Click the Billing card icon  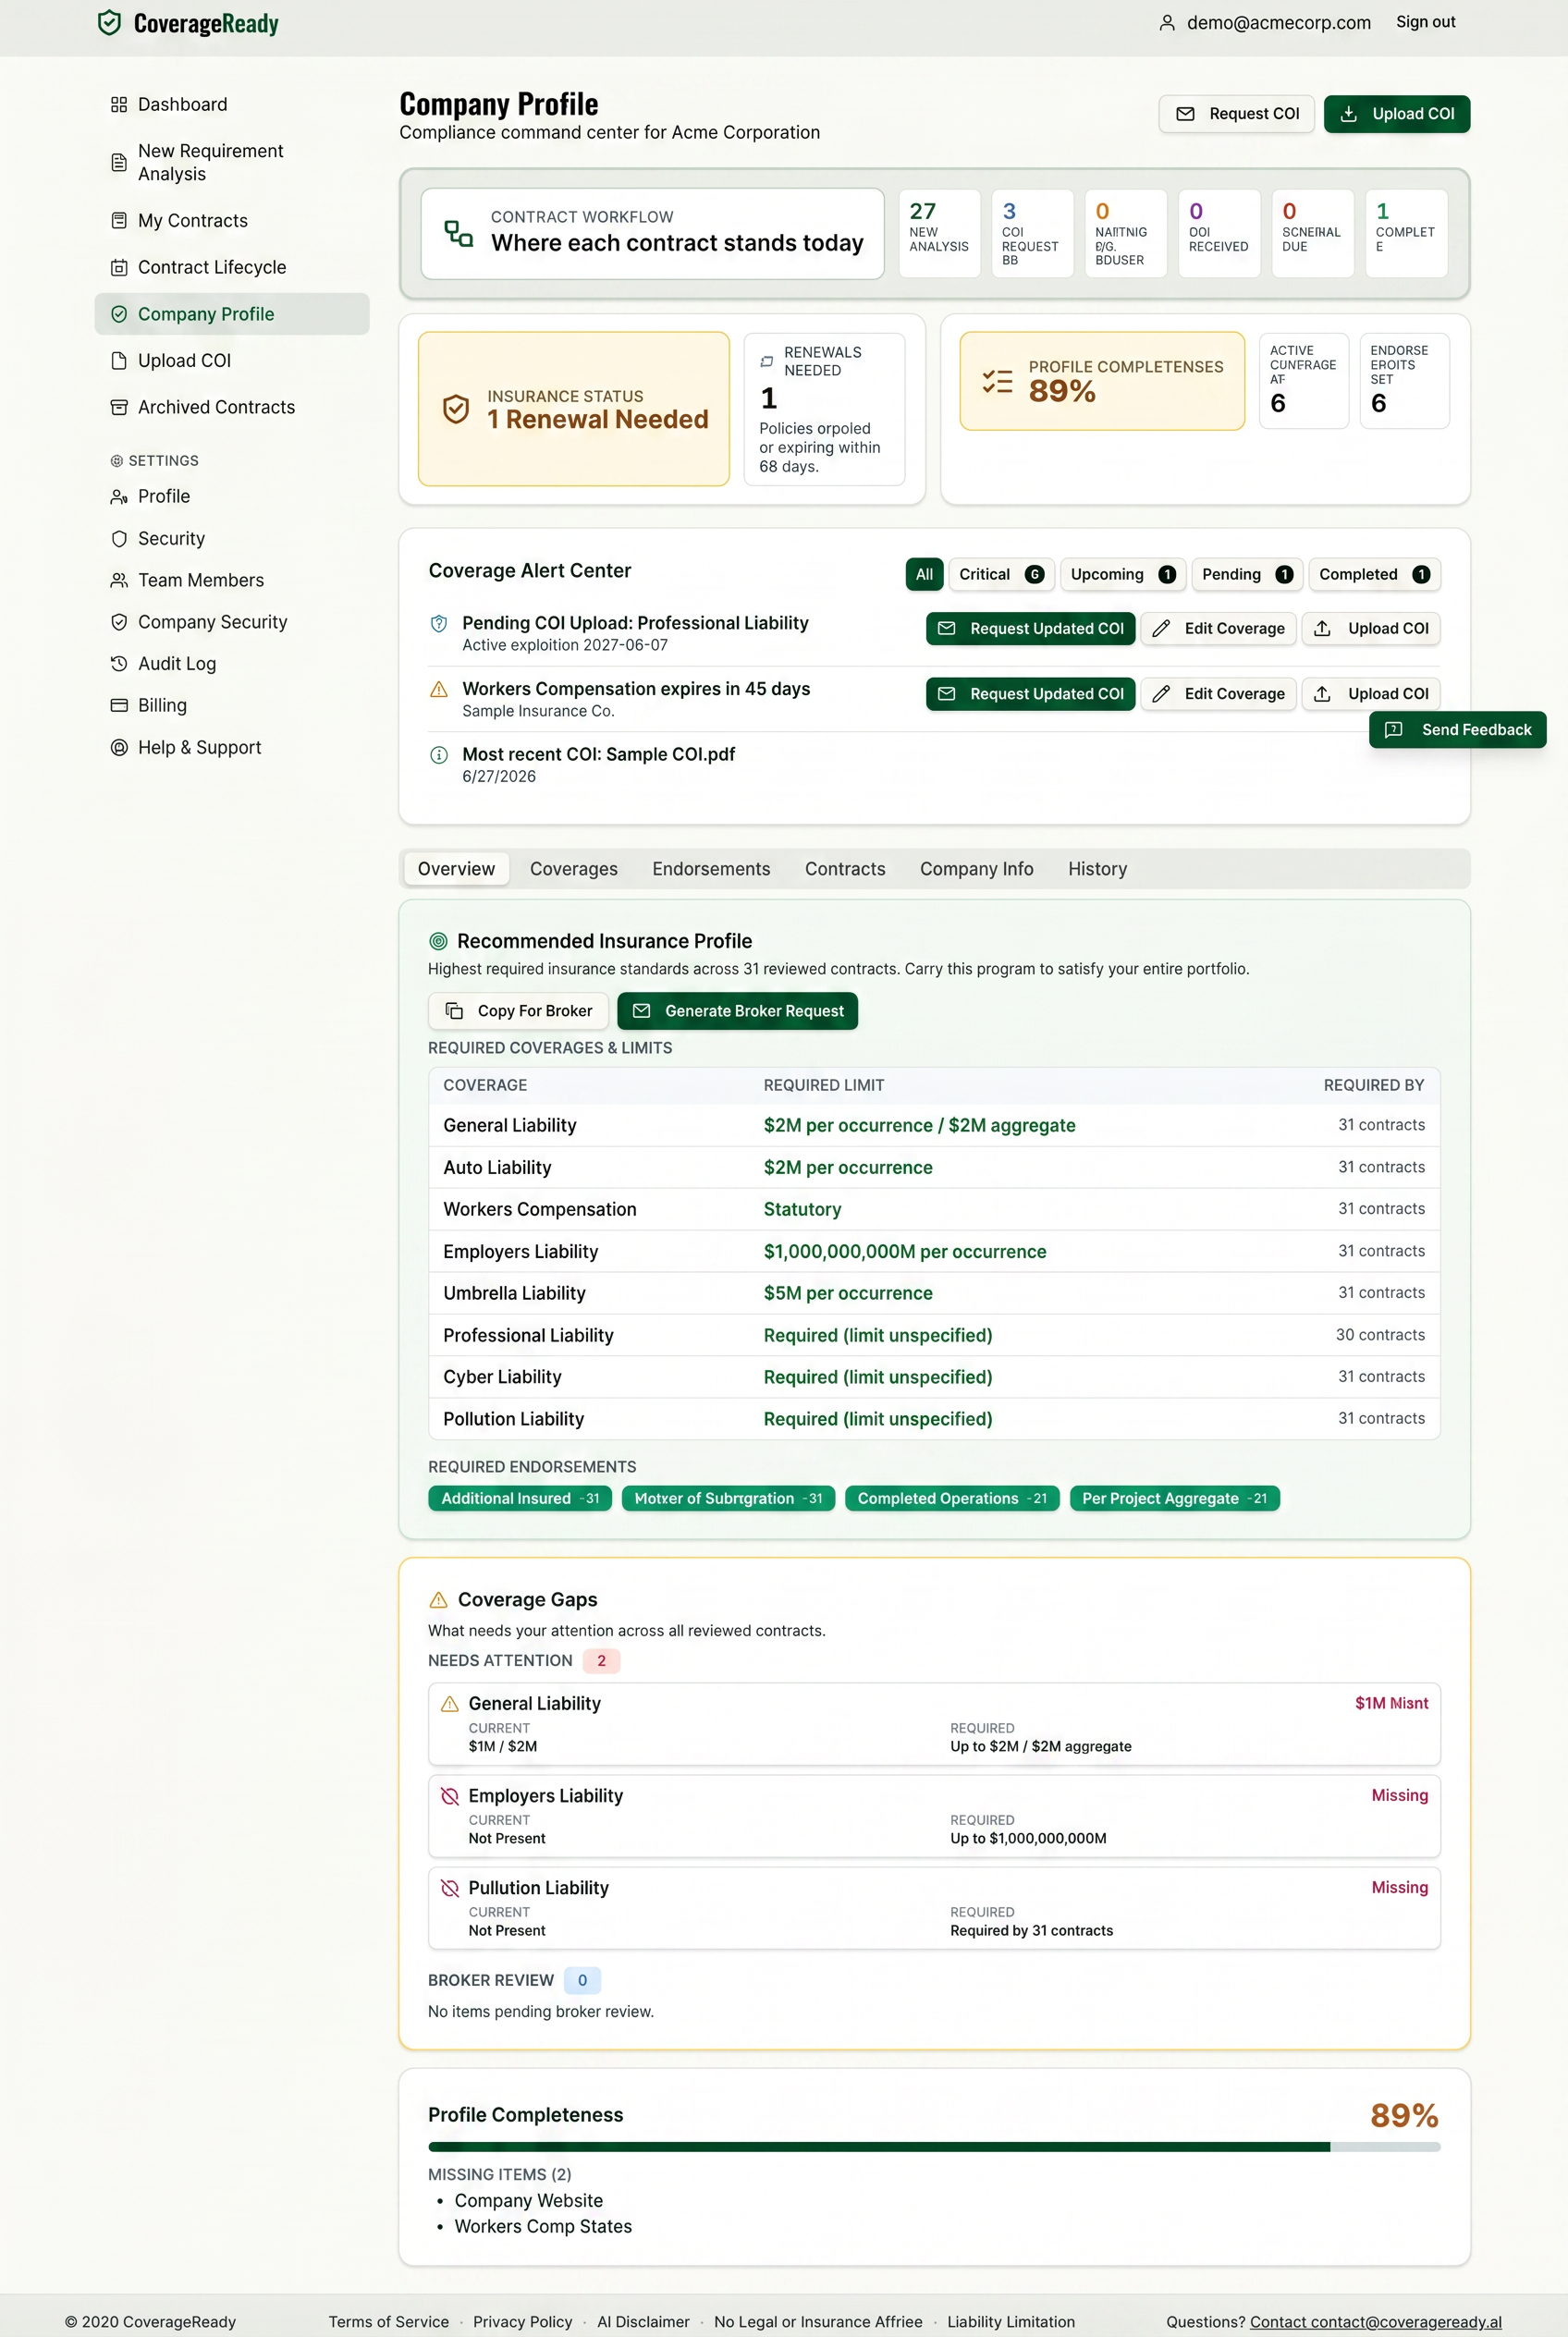click(x=119, y=706)
